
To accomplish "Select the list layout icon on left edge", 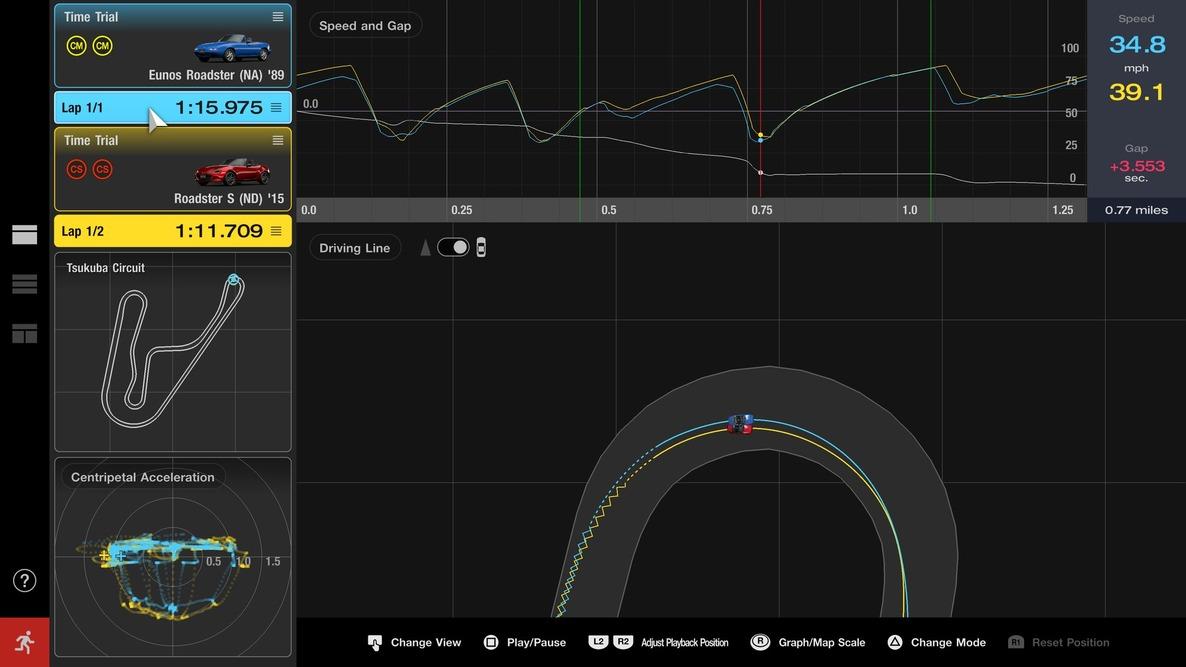I will tap(23, 281).
